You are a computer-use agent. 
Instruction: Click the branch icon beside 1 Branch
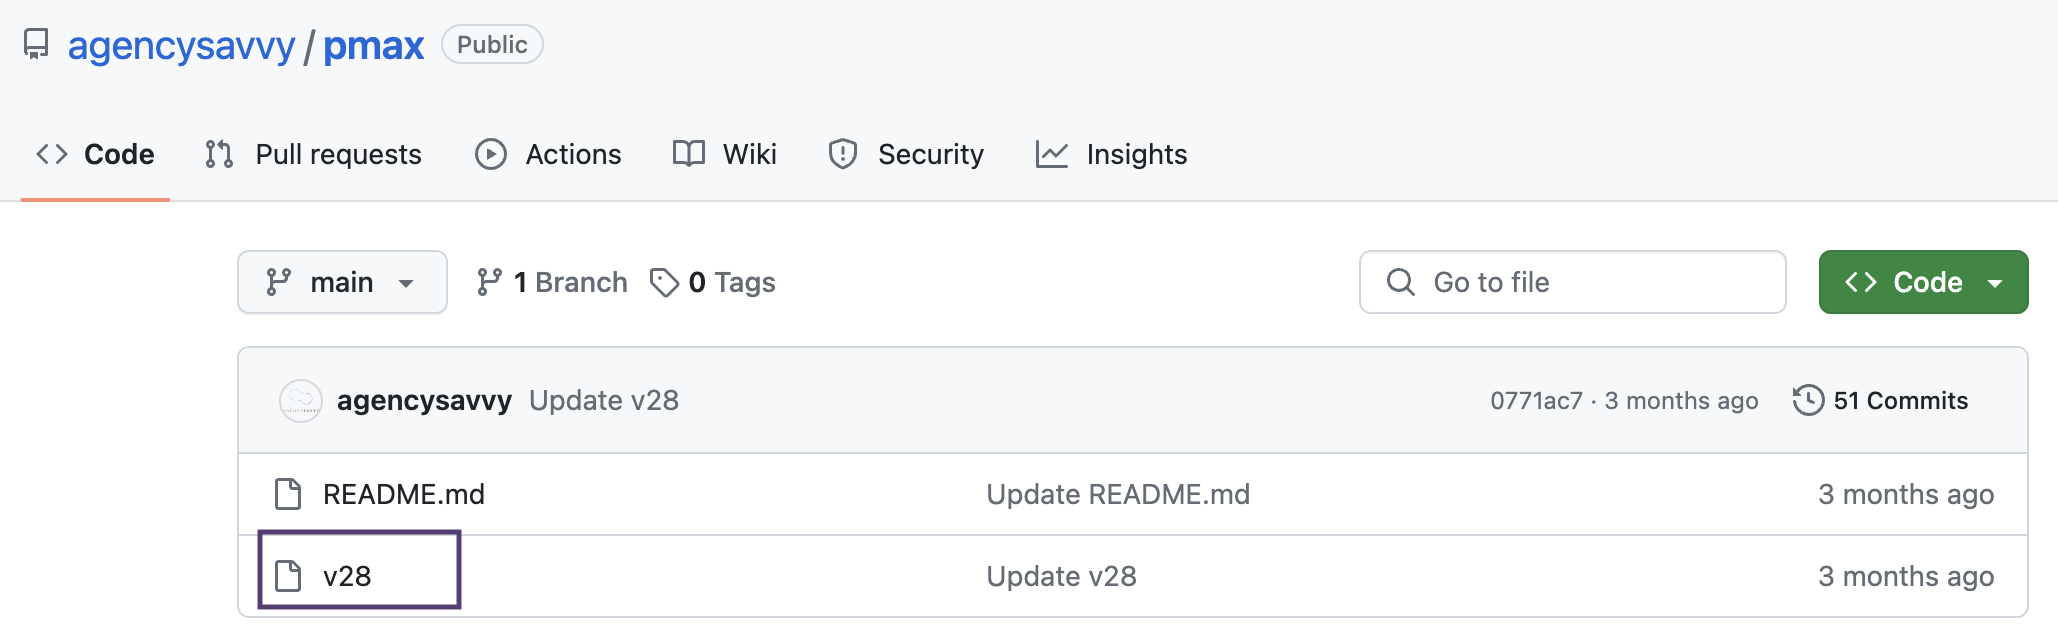click(489, 283)
